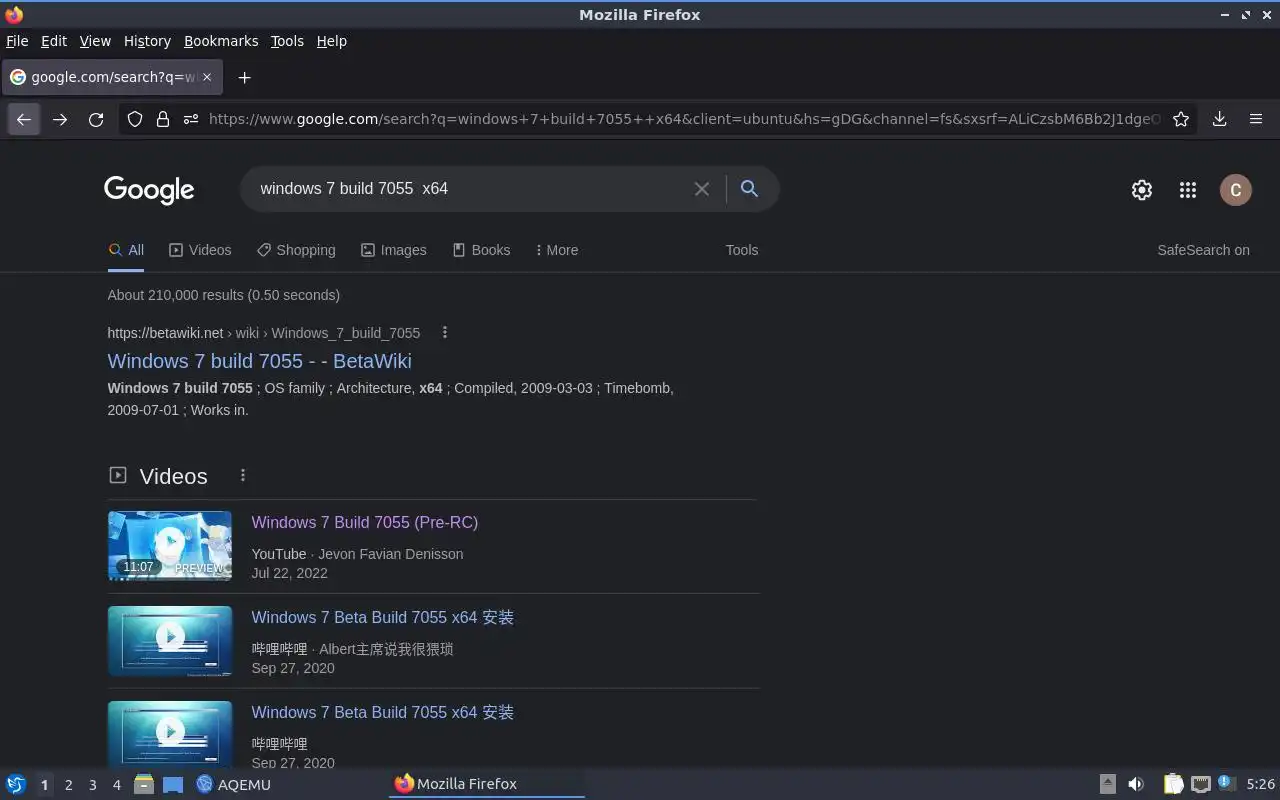Switch to the Books results tab
Screen dimensions: 1280x800
[481, 250]
